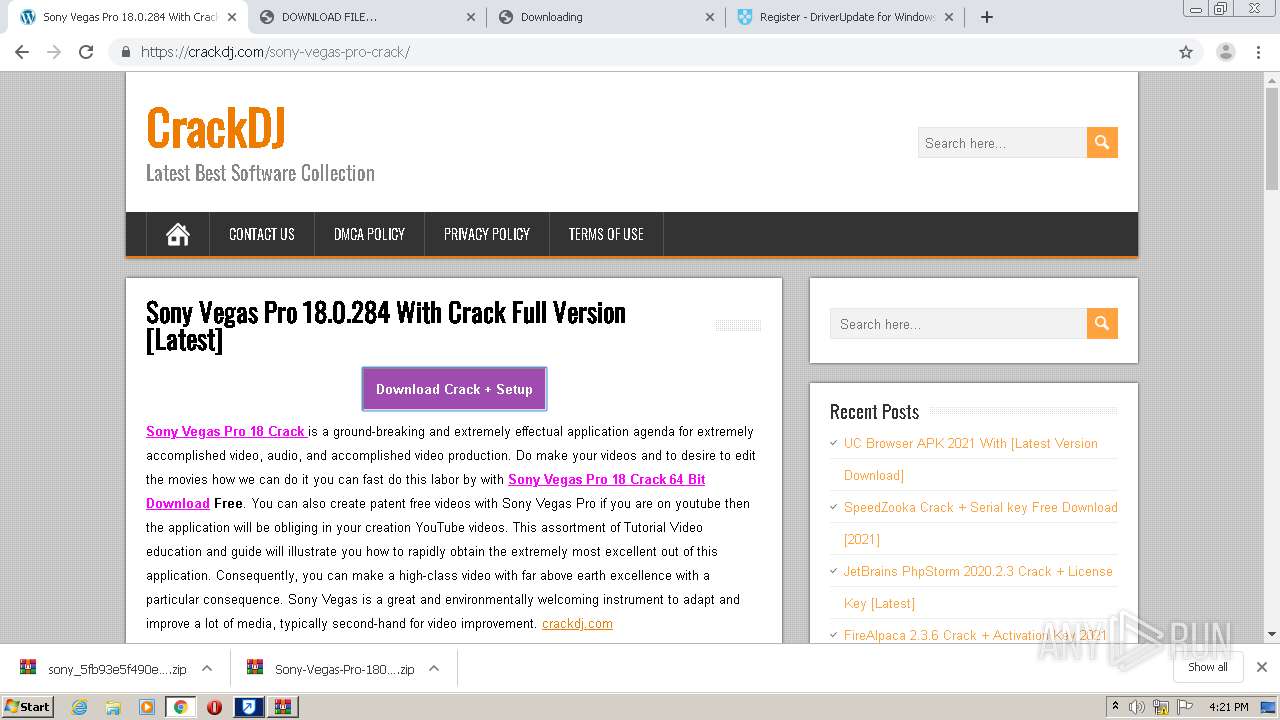
Task: Expand options for Sony-Vegas-Pro-180 zip download
Action: [x=434, y=668]
